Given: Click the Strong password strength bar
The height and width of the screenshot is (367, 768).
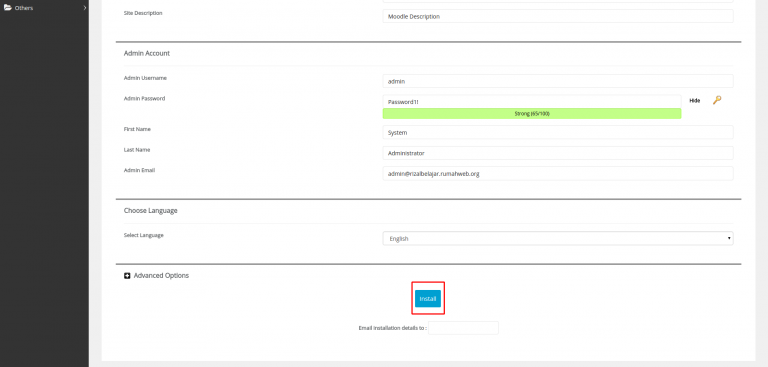Looking at the screenshot, I should (532, 114).
